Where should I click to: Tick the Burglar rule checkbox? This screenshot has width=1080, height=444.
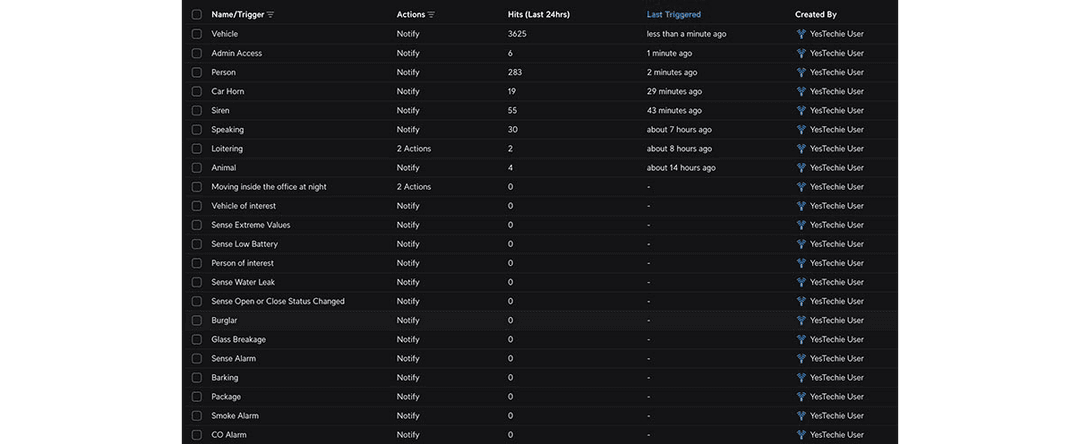pos(197,320)
